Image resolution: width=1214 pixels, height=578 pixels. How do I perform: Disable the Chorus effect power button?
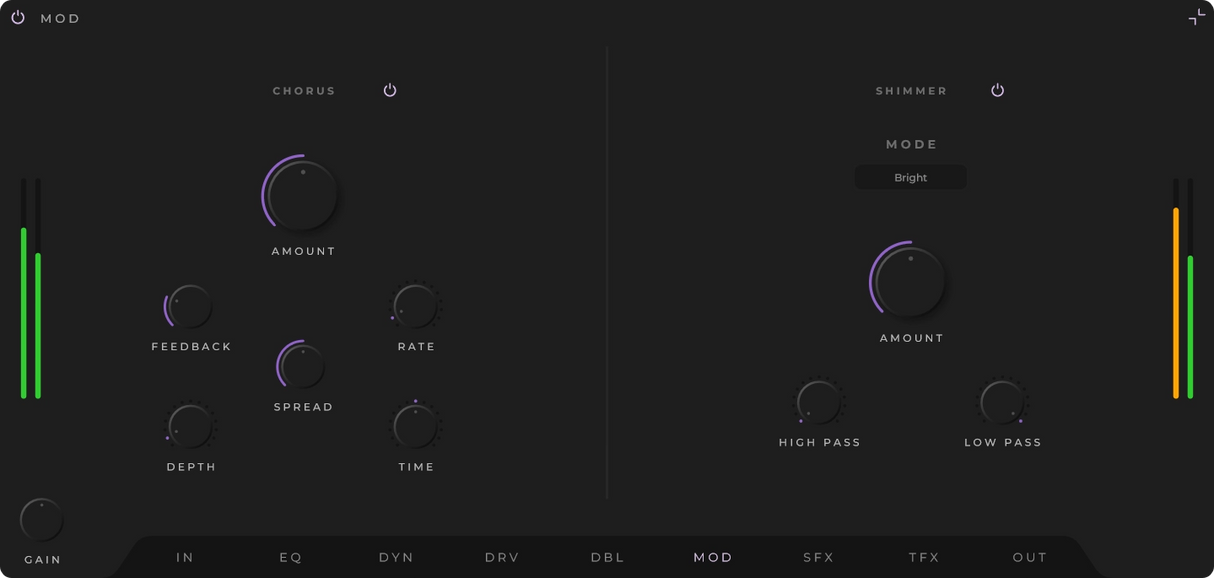tap(390, 90)
